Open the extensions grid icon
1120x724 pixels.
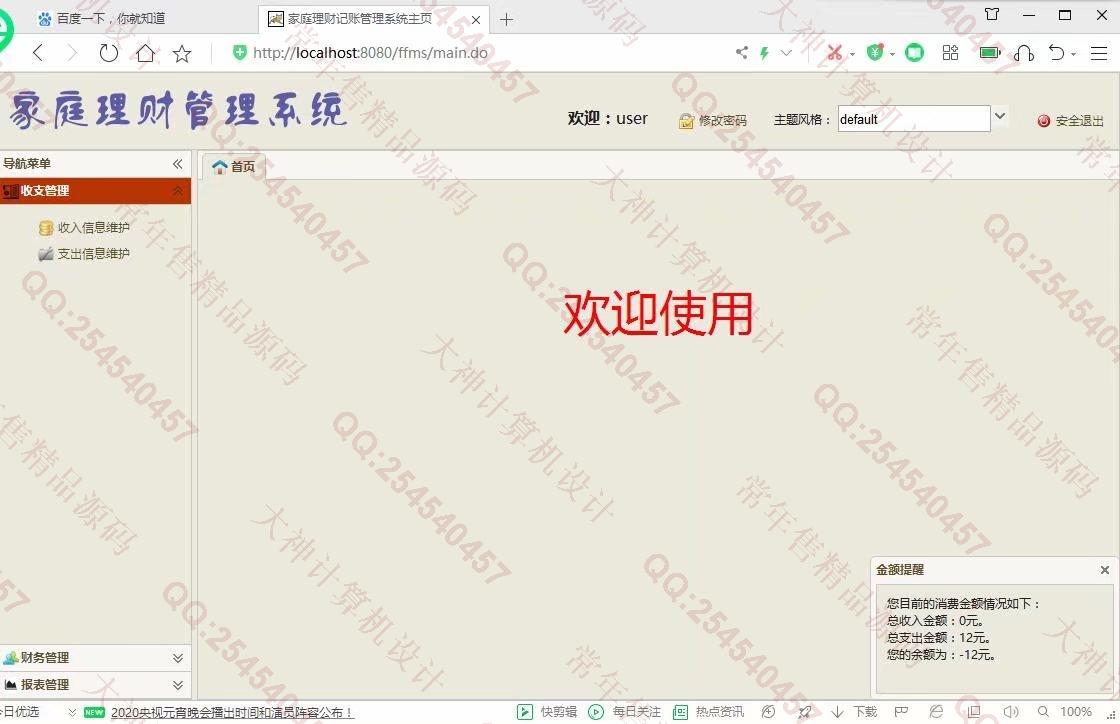951,53
